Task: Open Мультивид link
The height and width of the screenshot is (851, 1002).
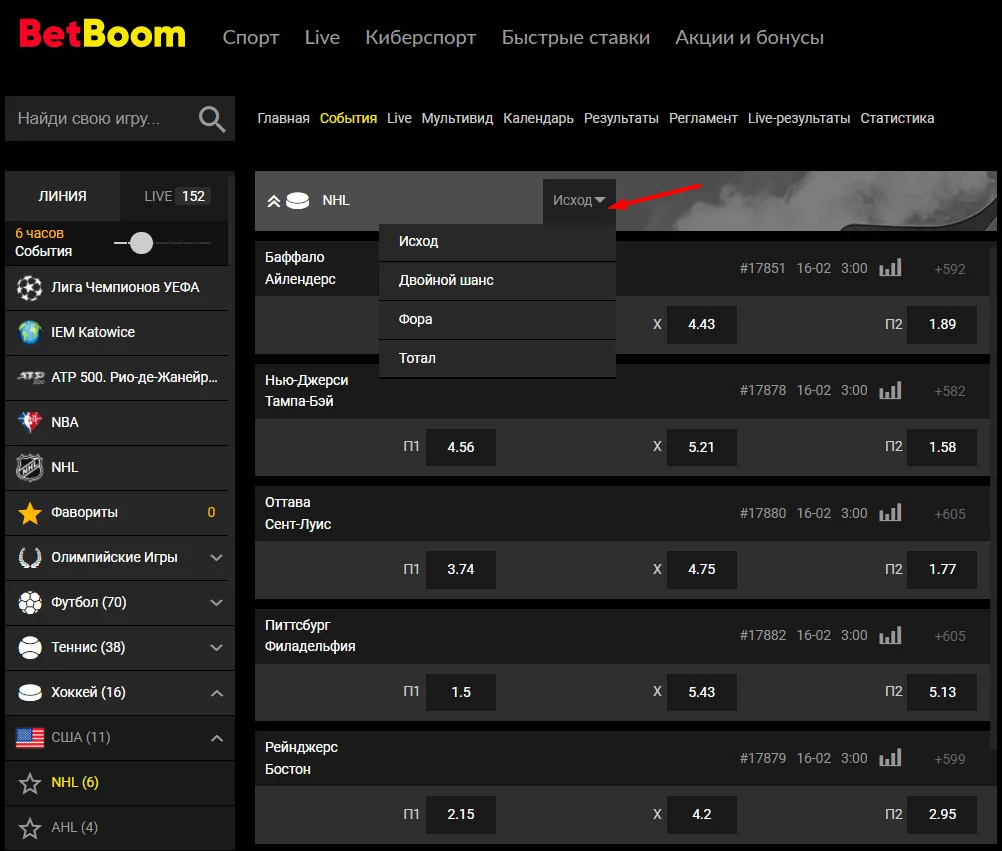Action: point(457,118)
